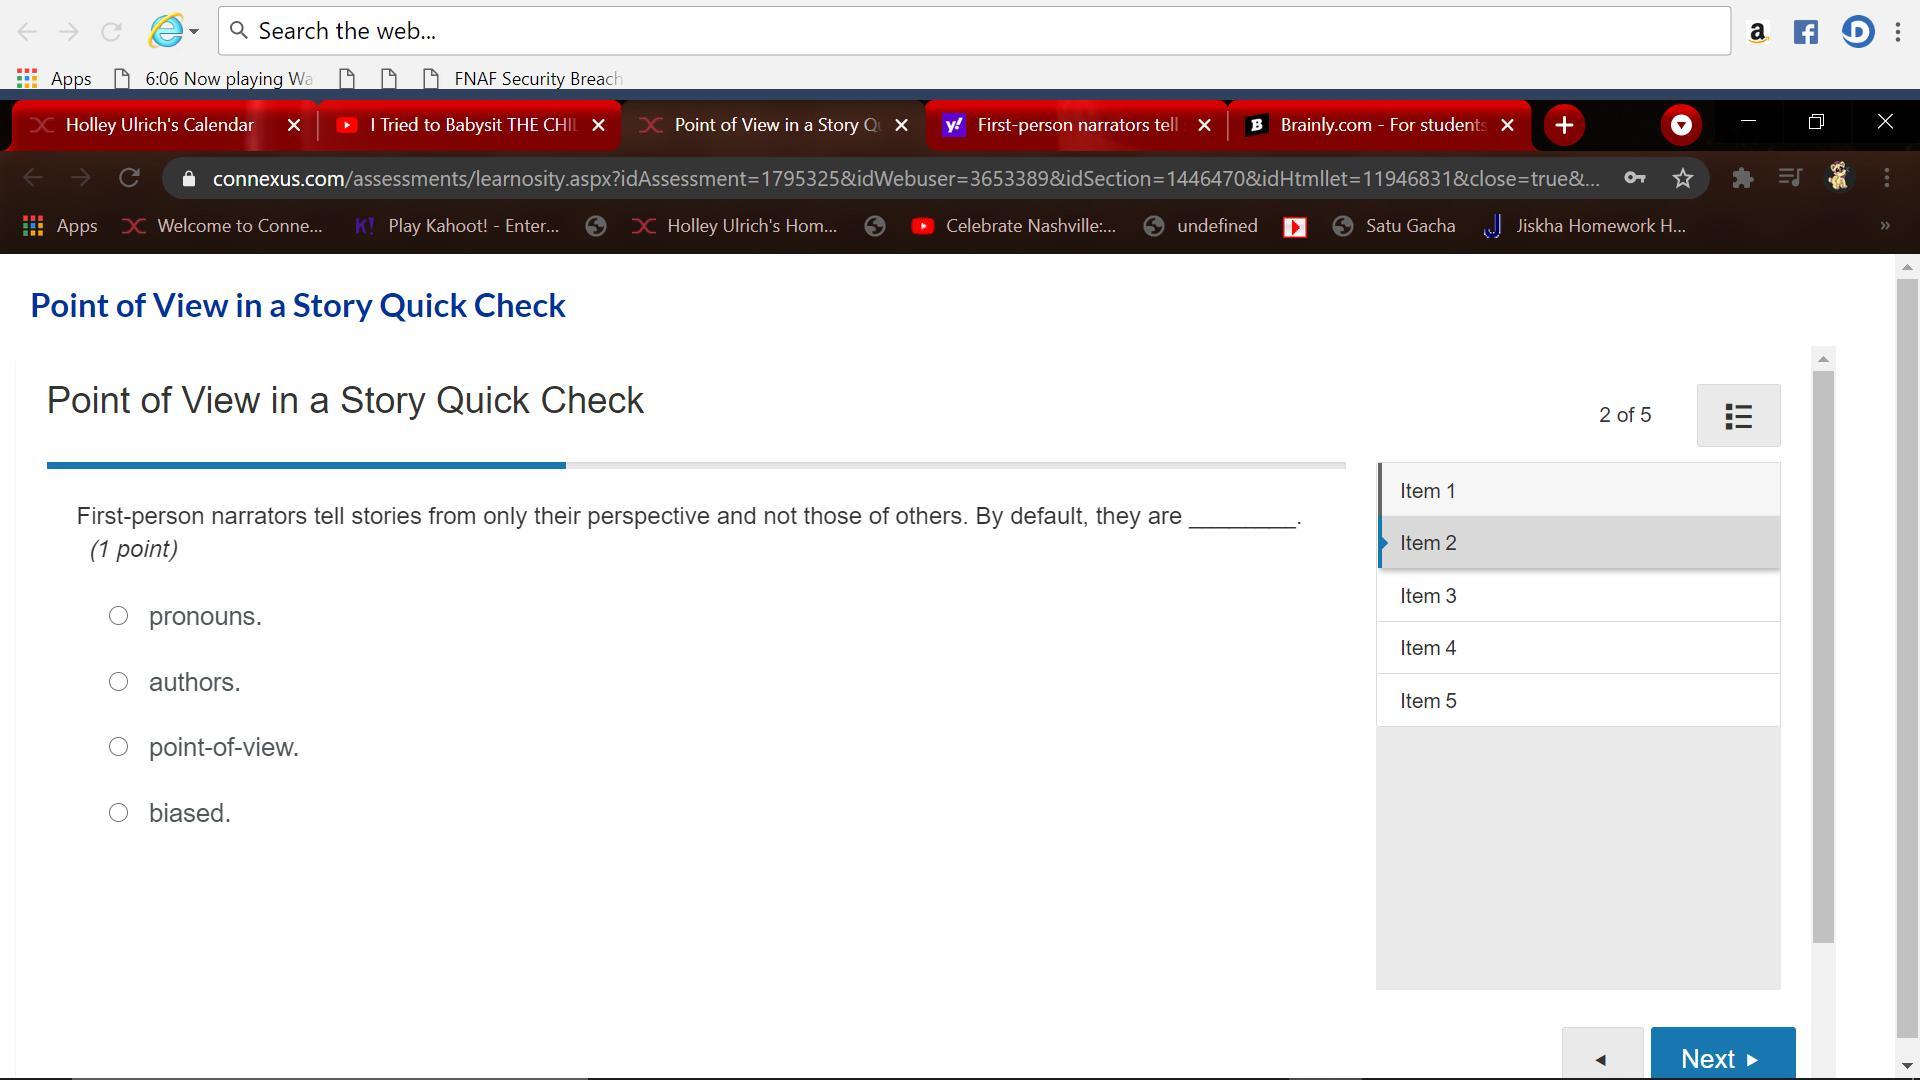Open new tab with plus icon
The height and width of the screenshot is (1080, 1920).
pos(1564,125)
